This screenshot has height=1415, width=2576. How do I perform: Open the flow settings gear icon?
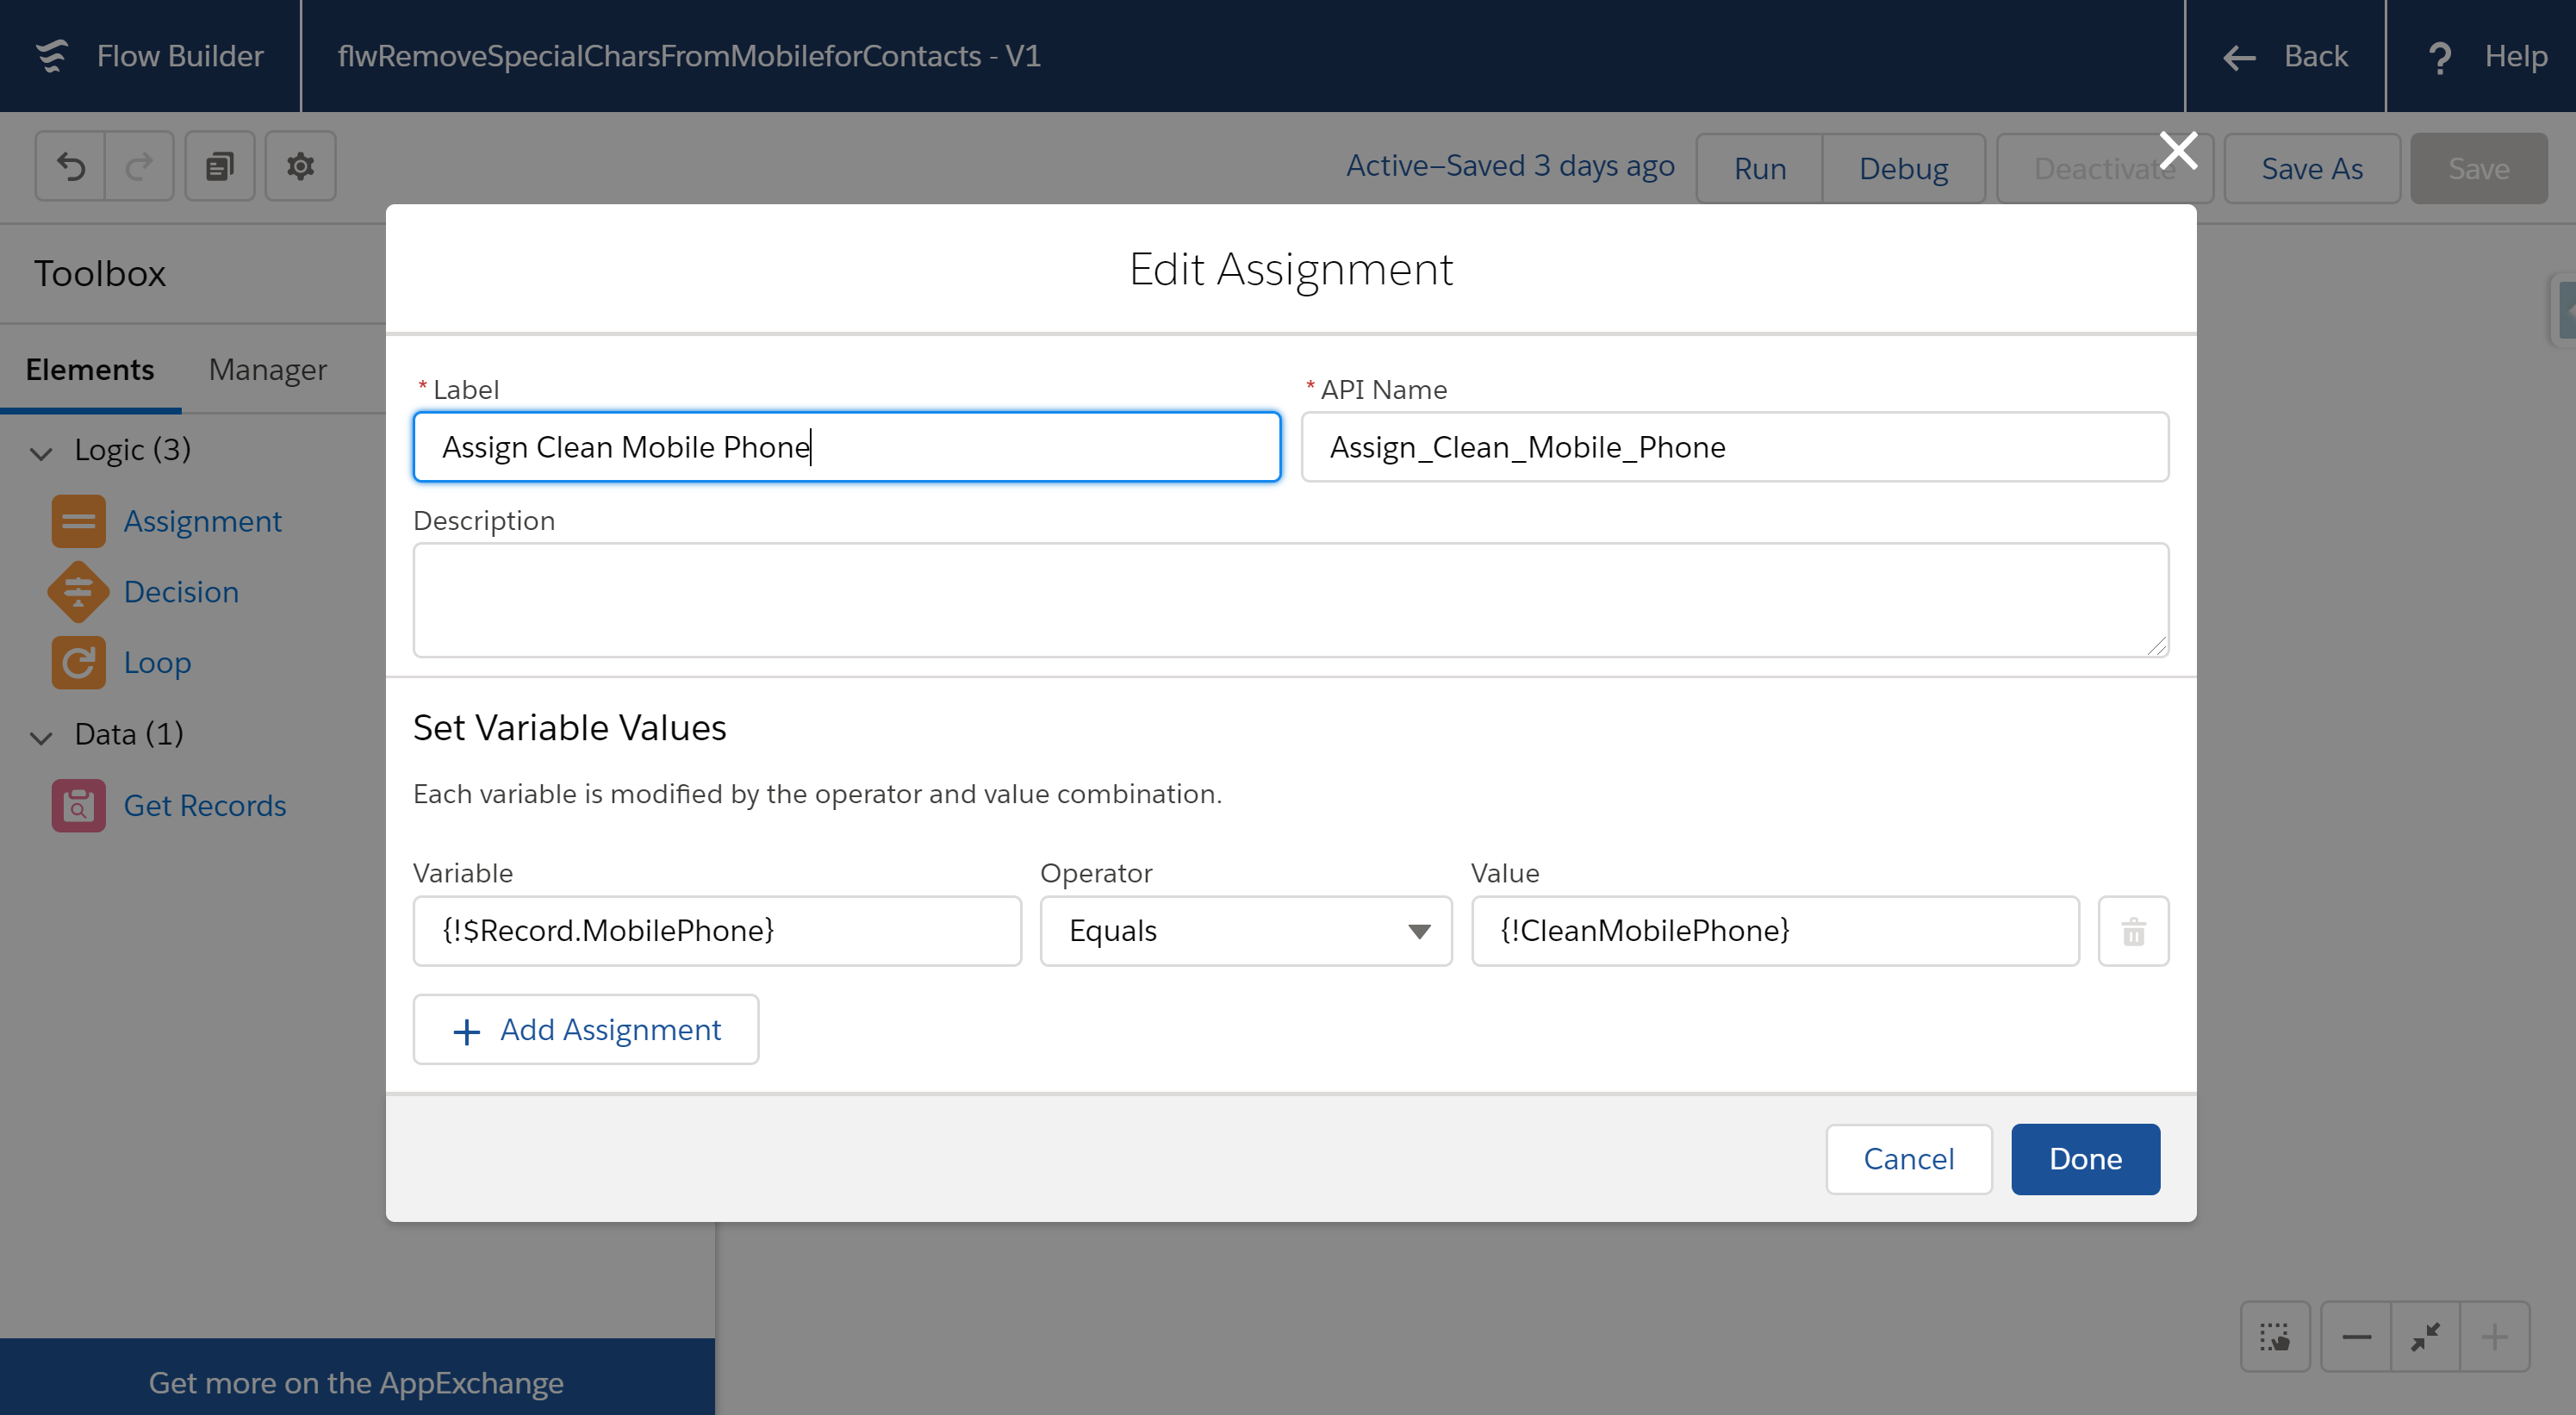[300, 166]
